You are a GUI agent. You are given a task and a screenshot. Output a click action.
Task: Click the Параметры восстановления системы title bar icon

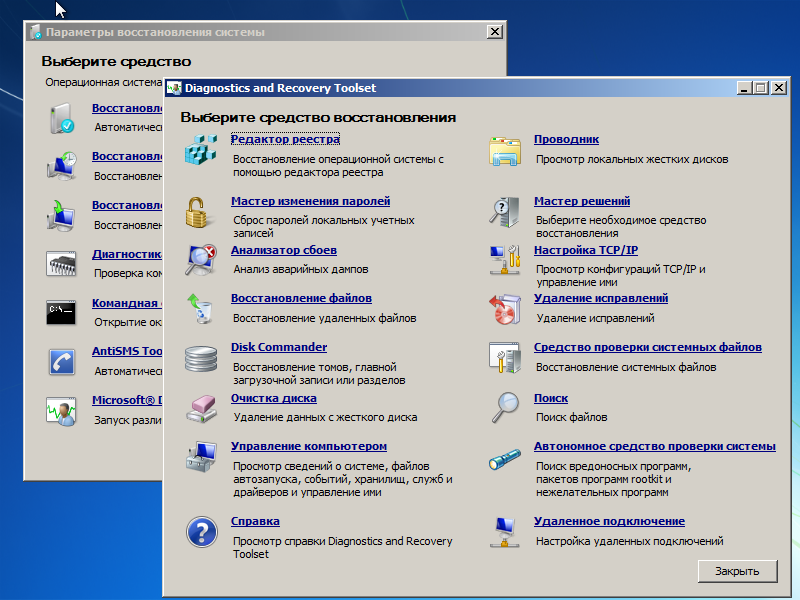click(36, 32)
